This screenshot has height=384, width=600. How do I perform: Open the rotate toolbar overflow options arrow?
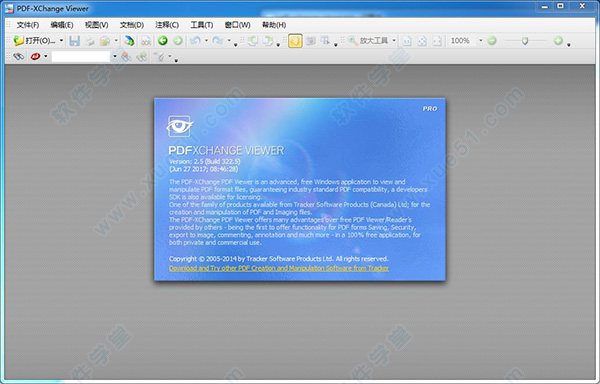[278, 45]
